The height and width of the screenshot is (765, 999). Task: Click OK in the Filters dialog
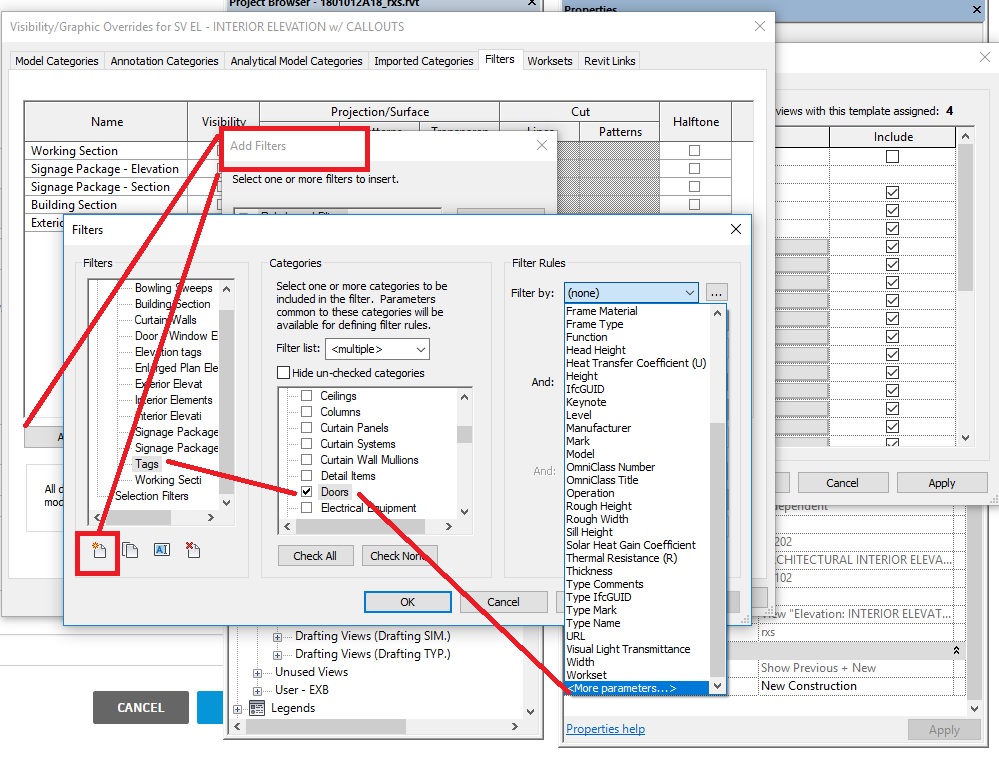pos(407,602)
